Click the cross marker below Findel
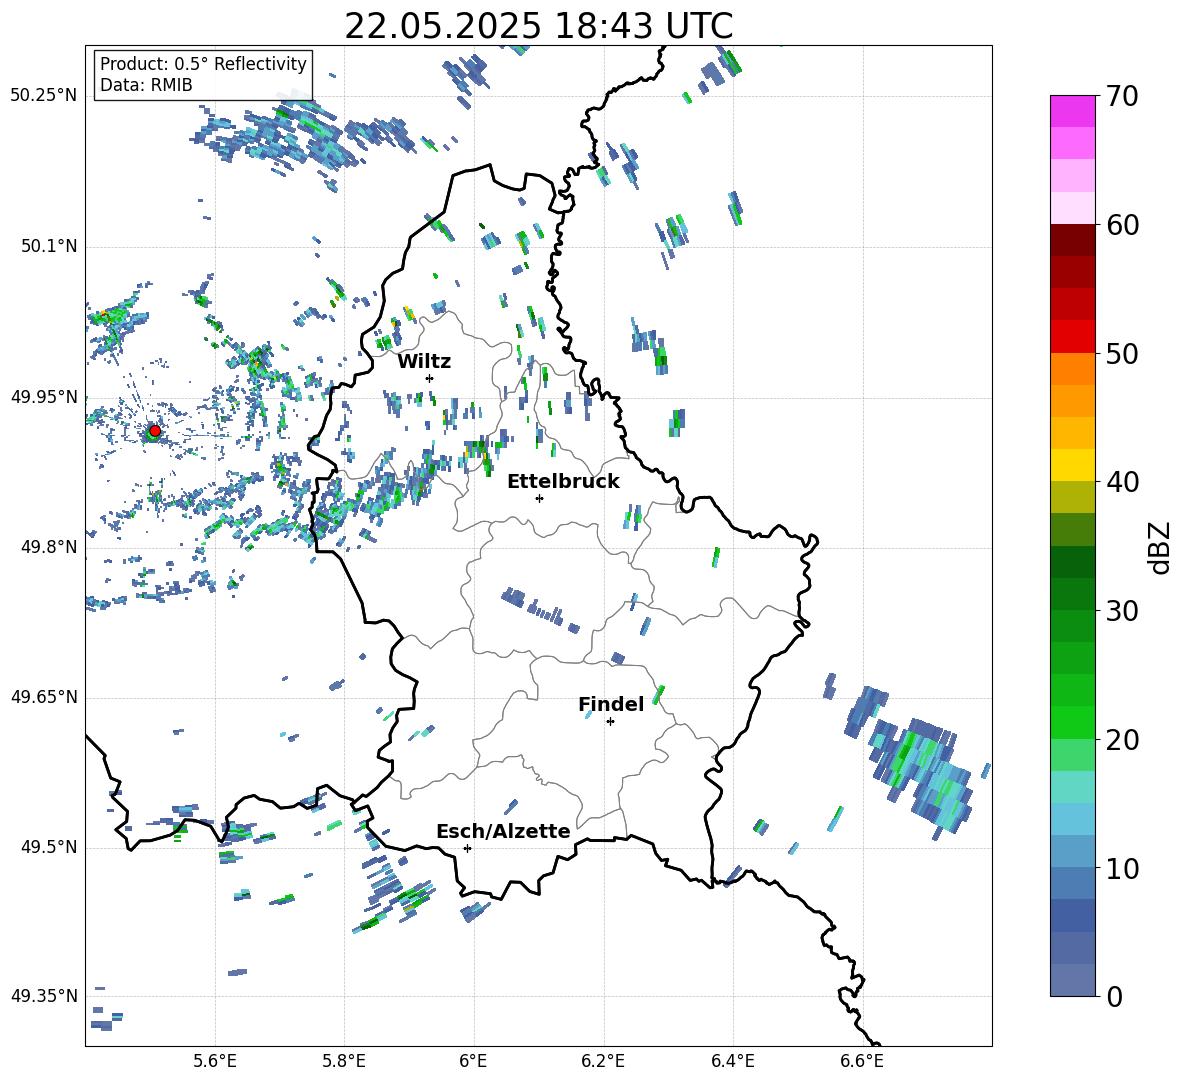Image resolution: width=1184 pixels, height=1081 pixels. (610, 722)
